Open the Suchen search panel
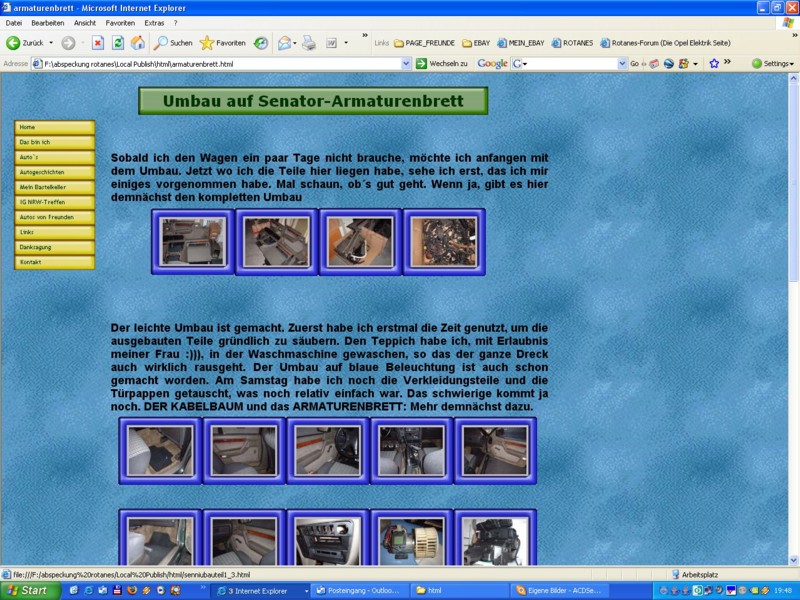Screen dimensions: 800x600 click(172, 43)
